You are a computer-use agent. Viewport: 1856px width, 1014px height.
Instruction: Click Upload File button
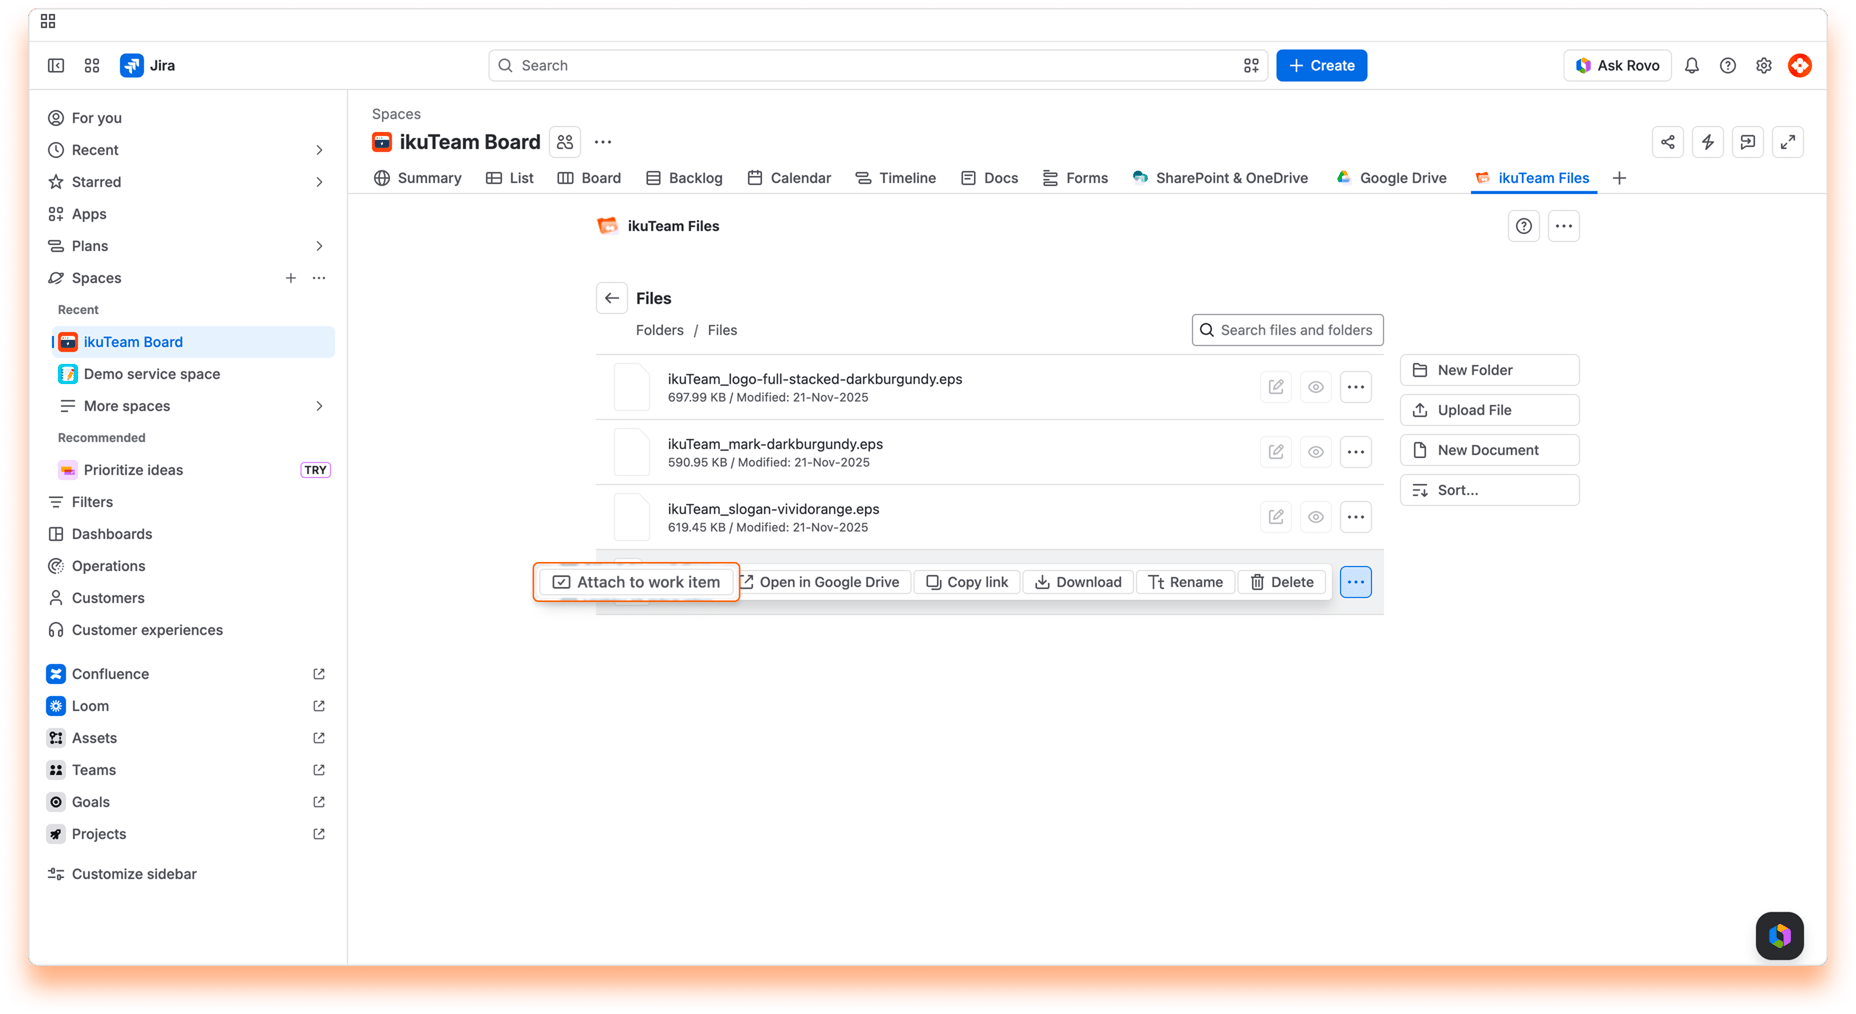(1489, 410)
